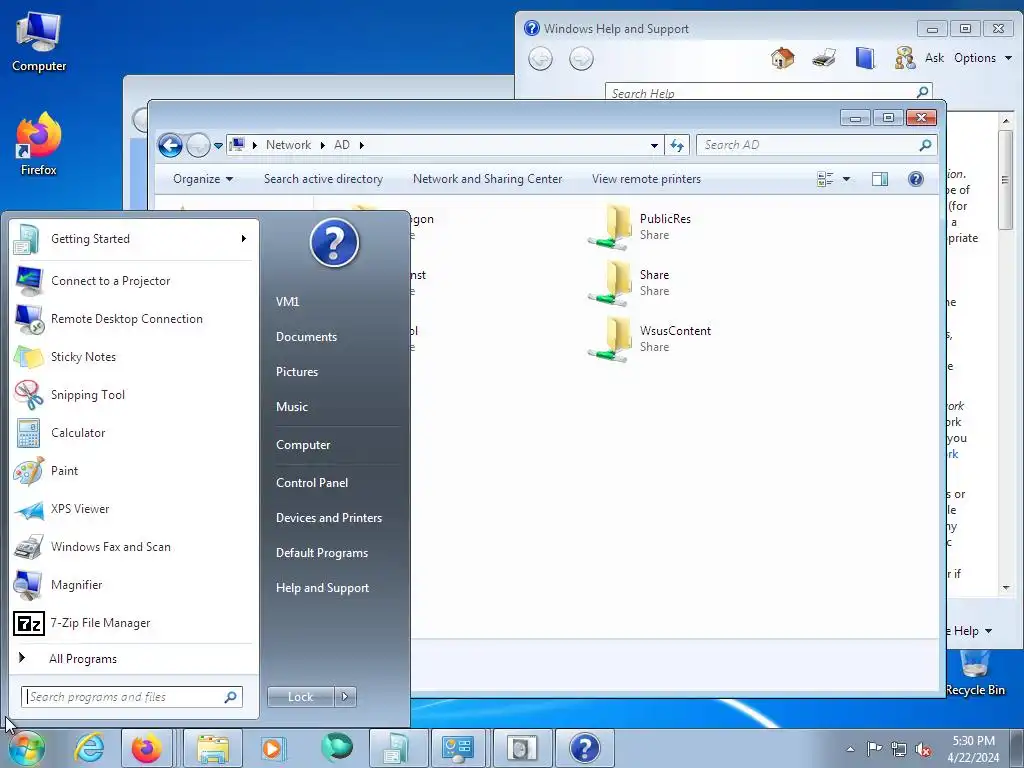Click the Lock button

point(300,697)
